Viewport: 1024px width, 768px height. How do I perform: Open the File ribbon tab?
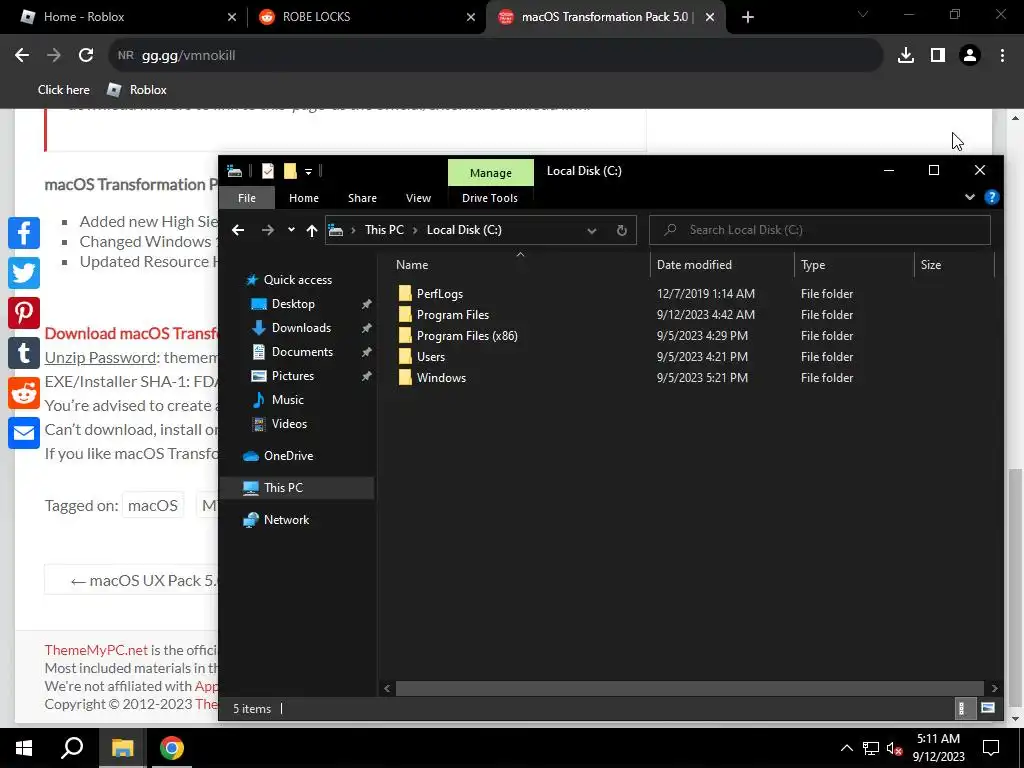[247, 198]
